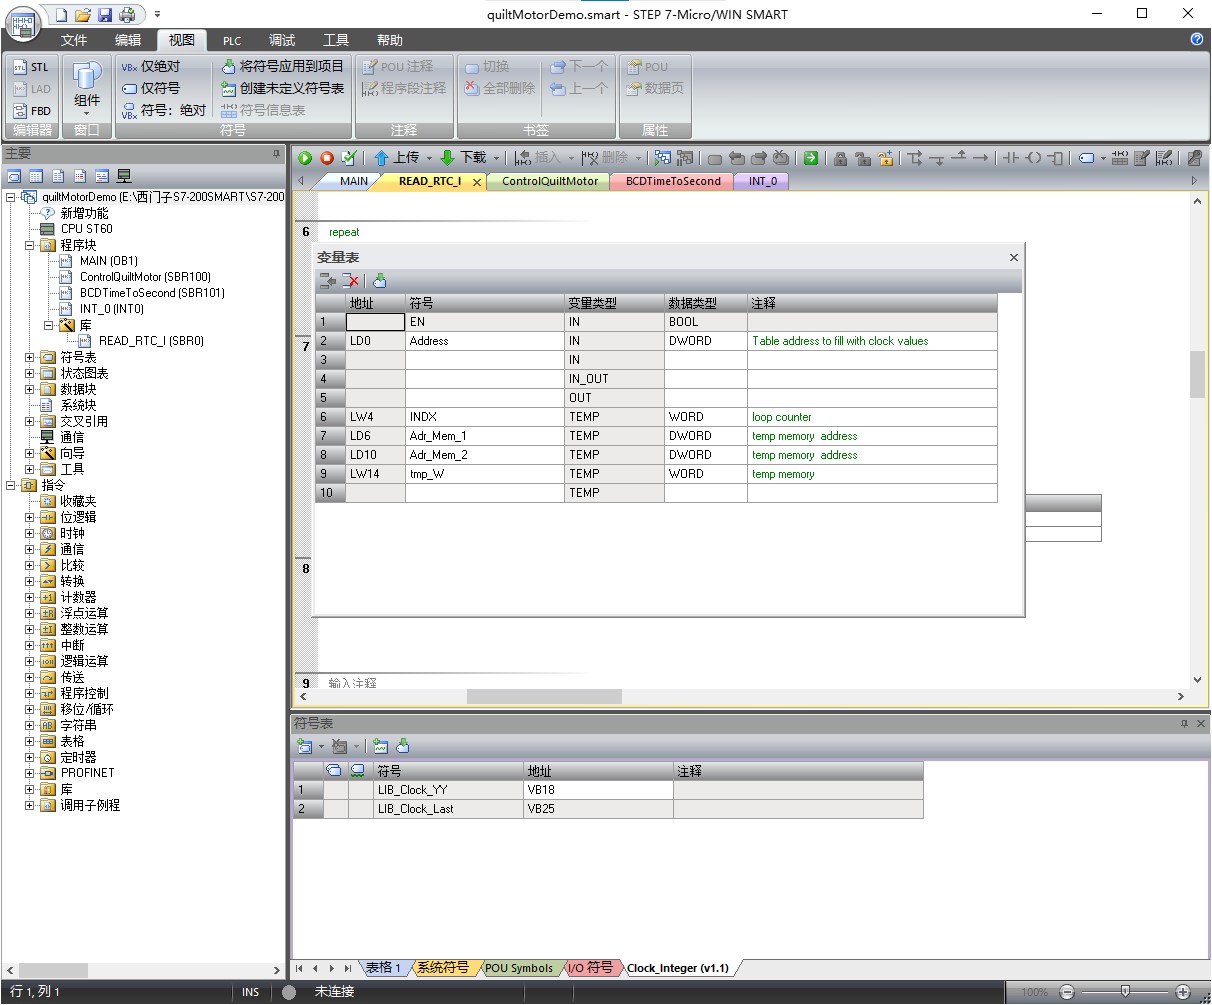Viewport: 1212px width, 1005px height.
Task: Click delete row icon in variable table
Action: point(350,282)
